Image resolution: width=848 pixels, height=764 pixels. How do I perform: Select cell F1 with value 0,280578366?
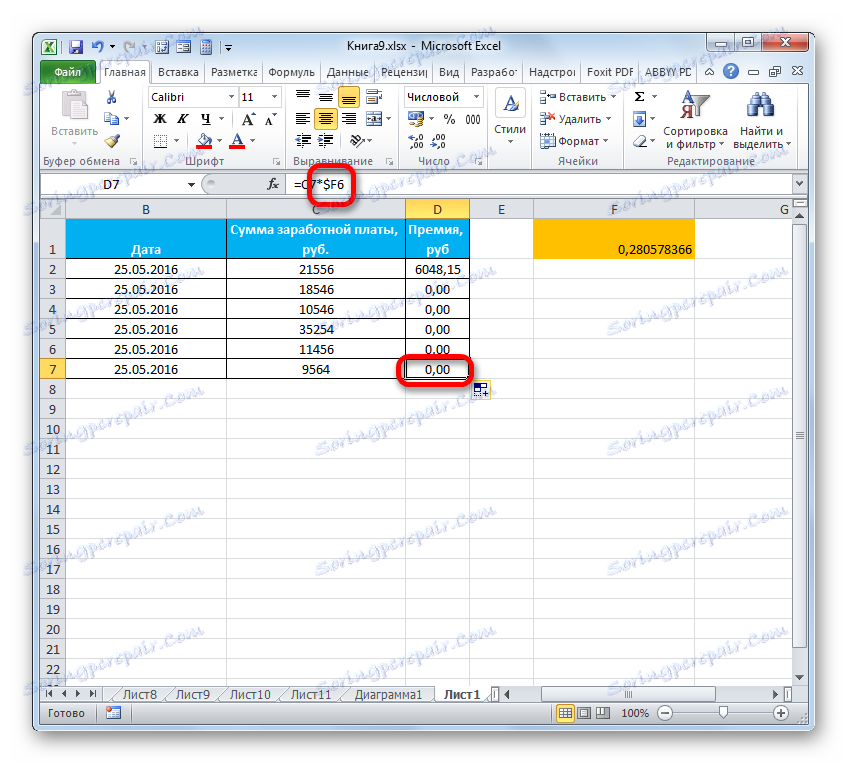coord(614,239)
